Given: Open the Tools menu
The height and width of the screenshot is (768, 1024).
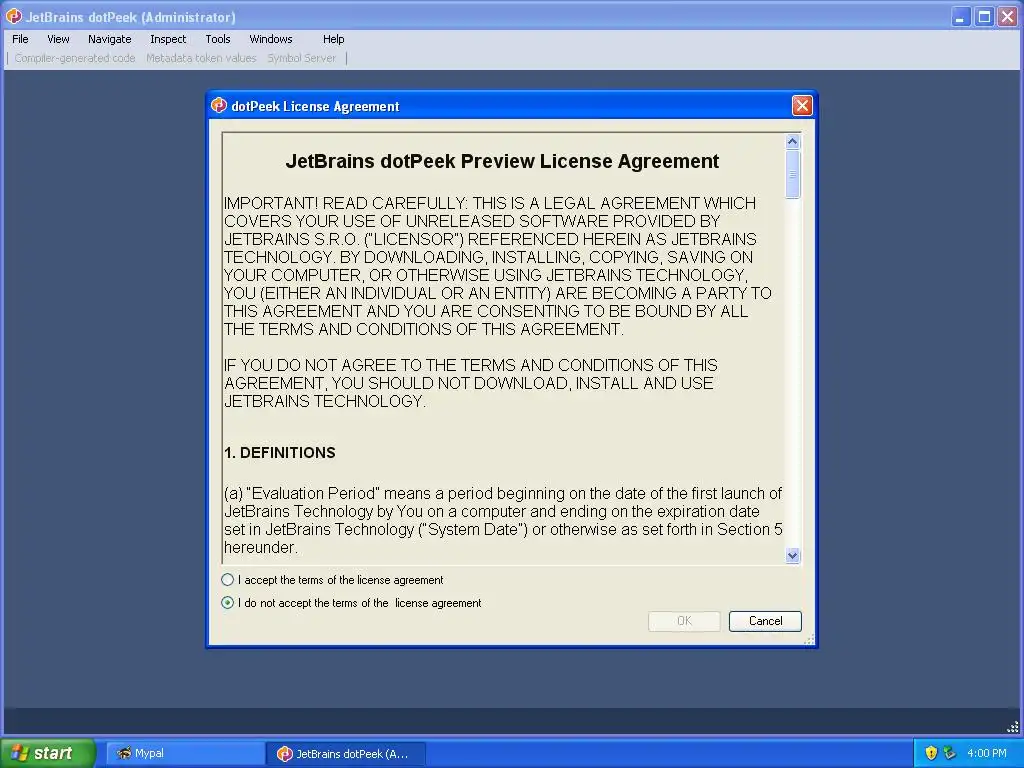Looking at the screenshot, I should pos(217,39).
